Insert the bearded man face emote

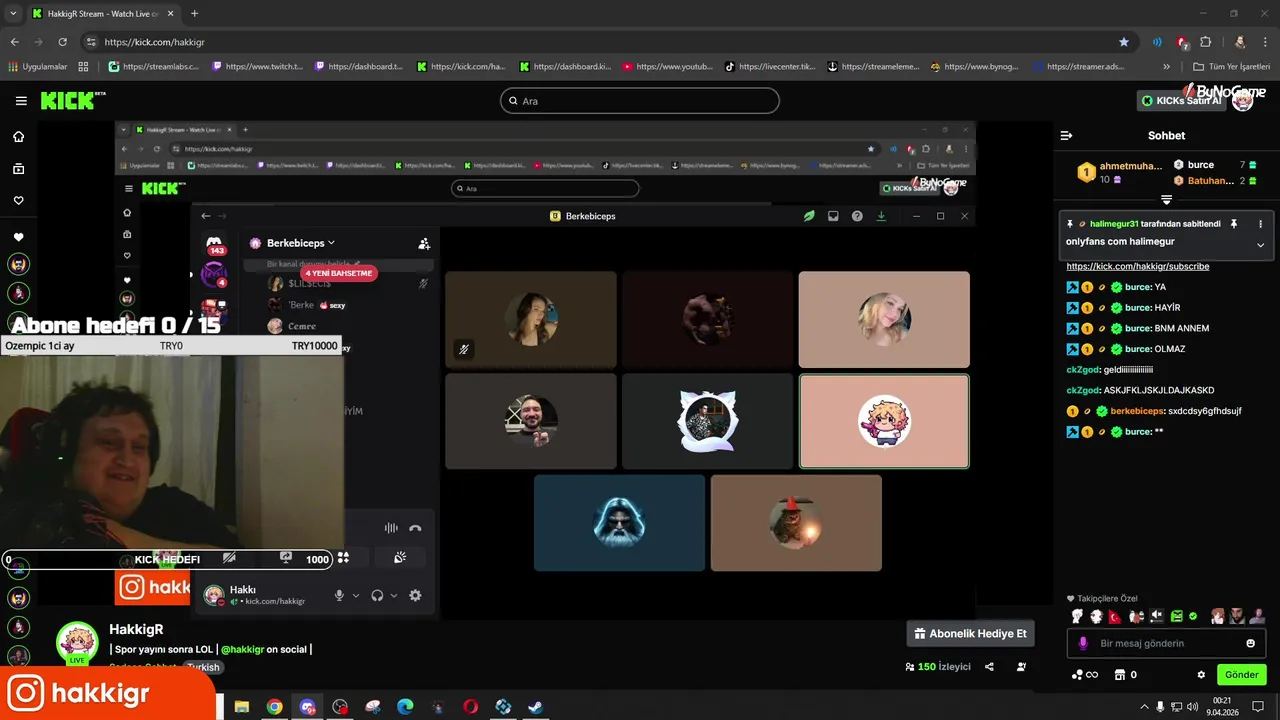point(1237,617)
